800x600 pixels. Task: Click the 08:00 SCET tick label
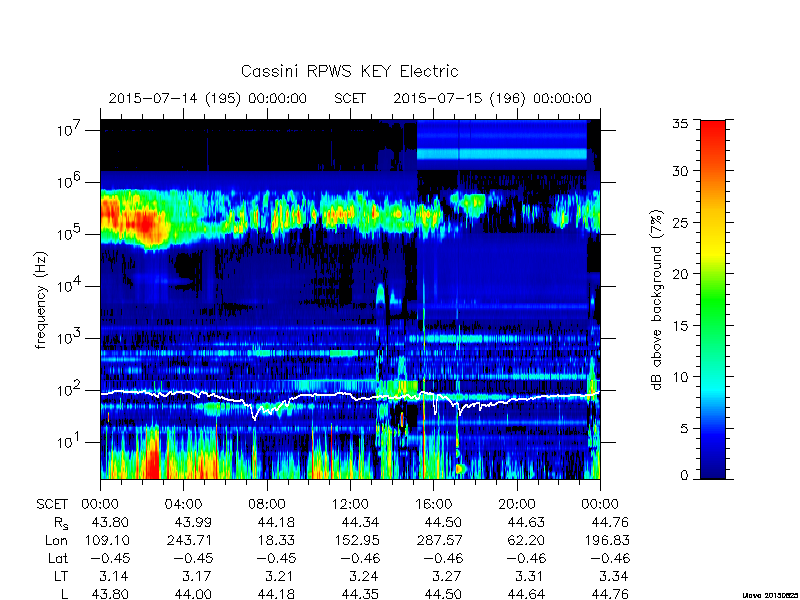[267, 505]
